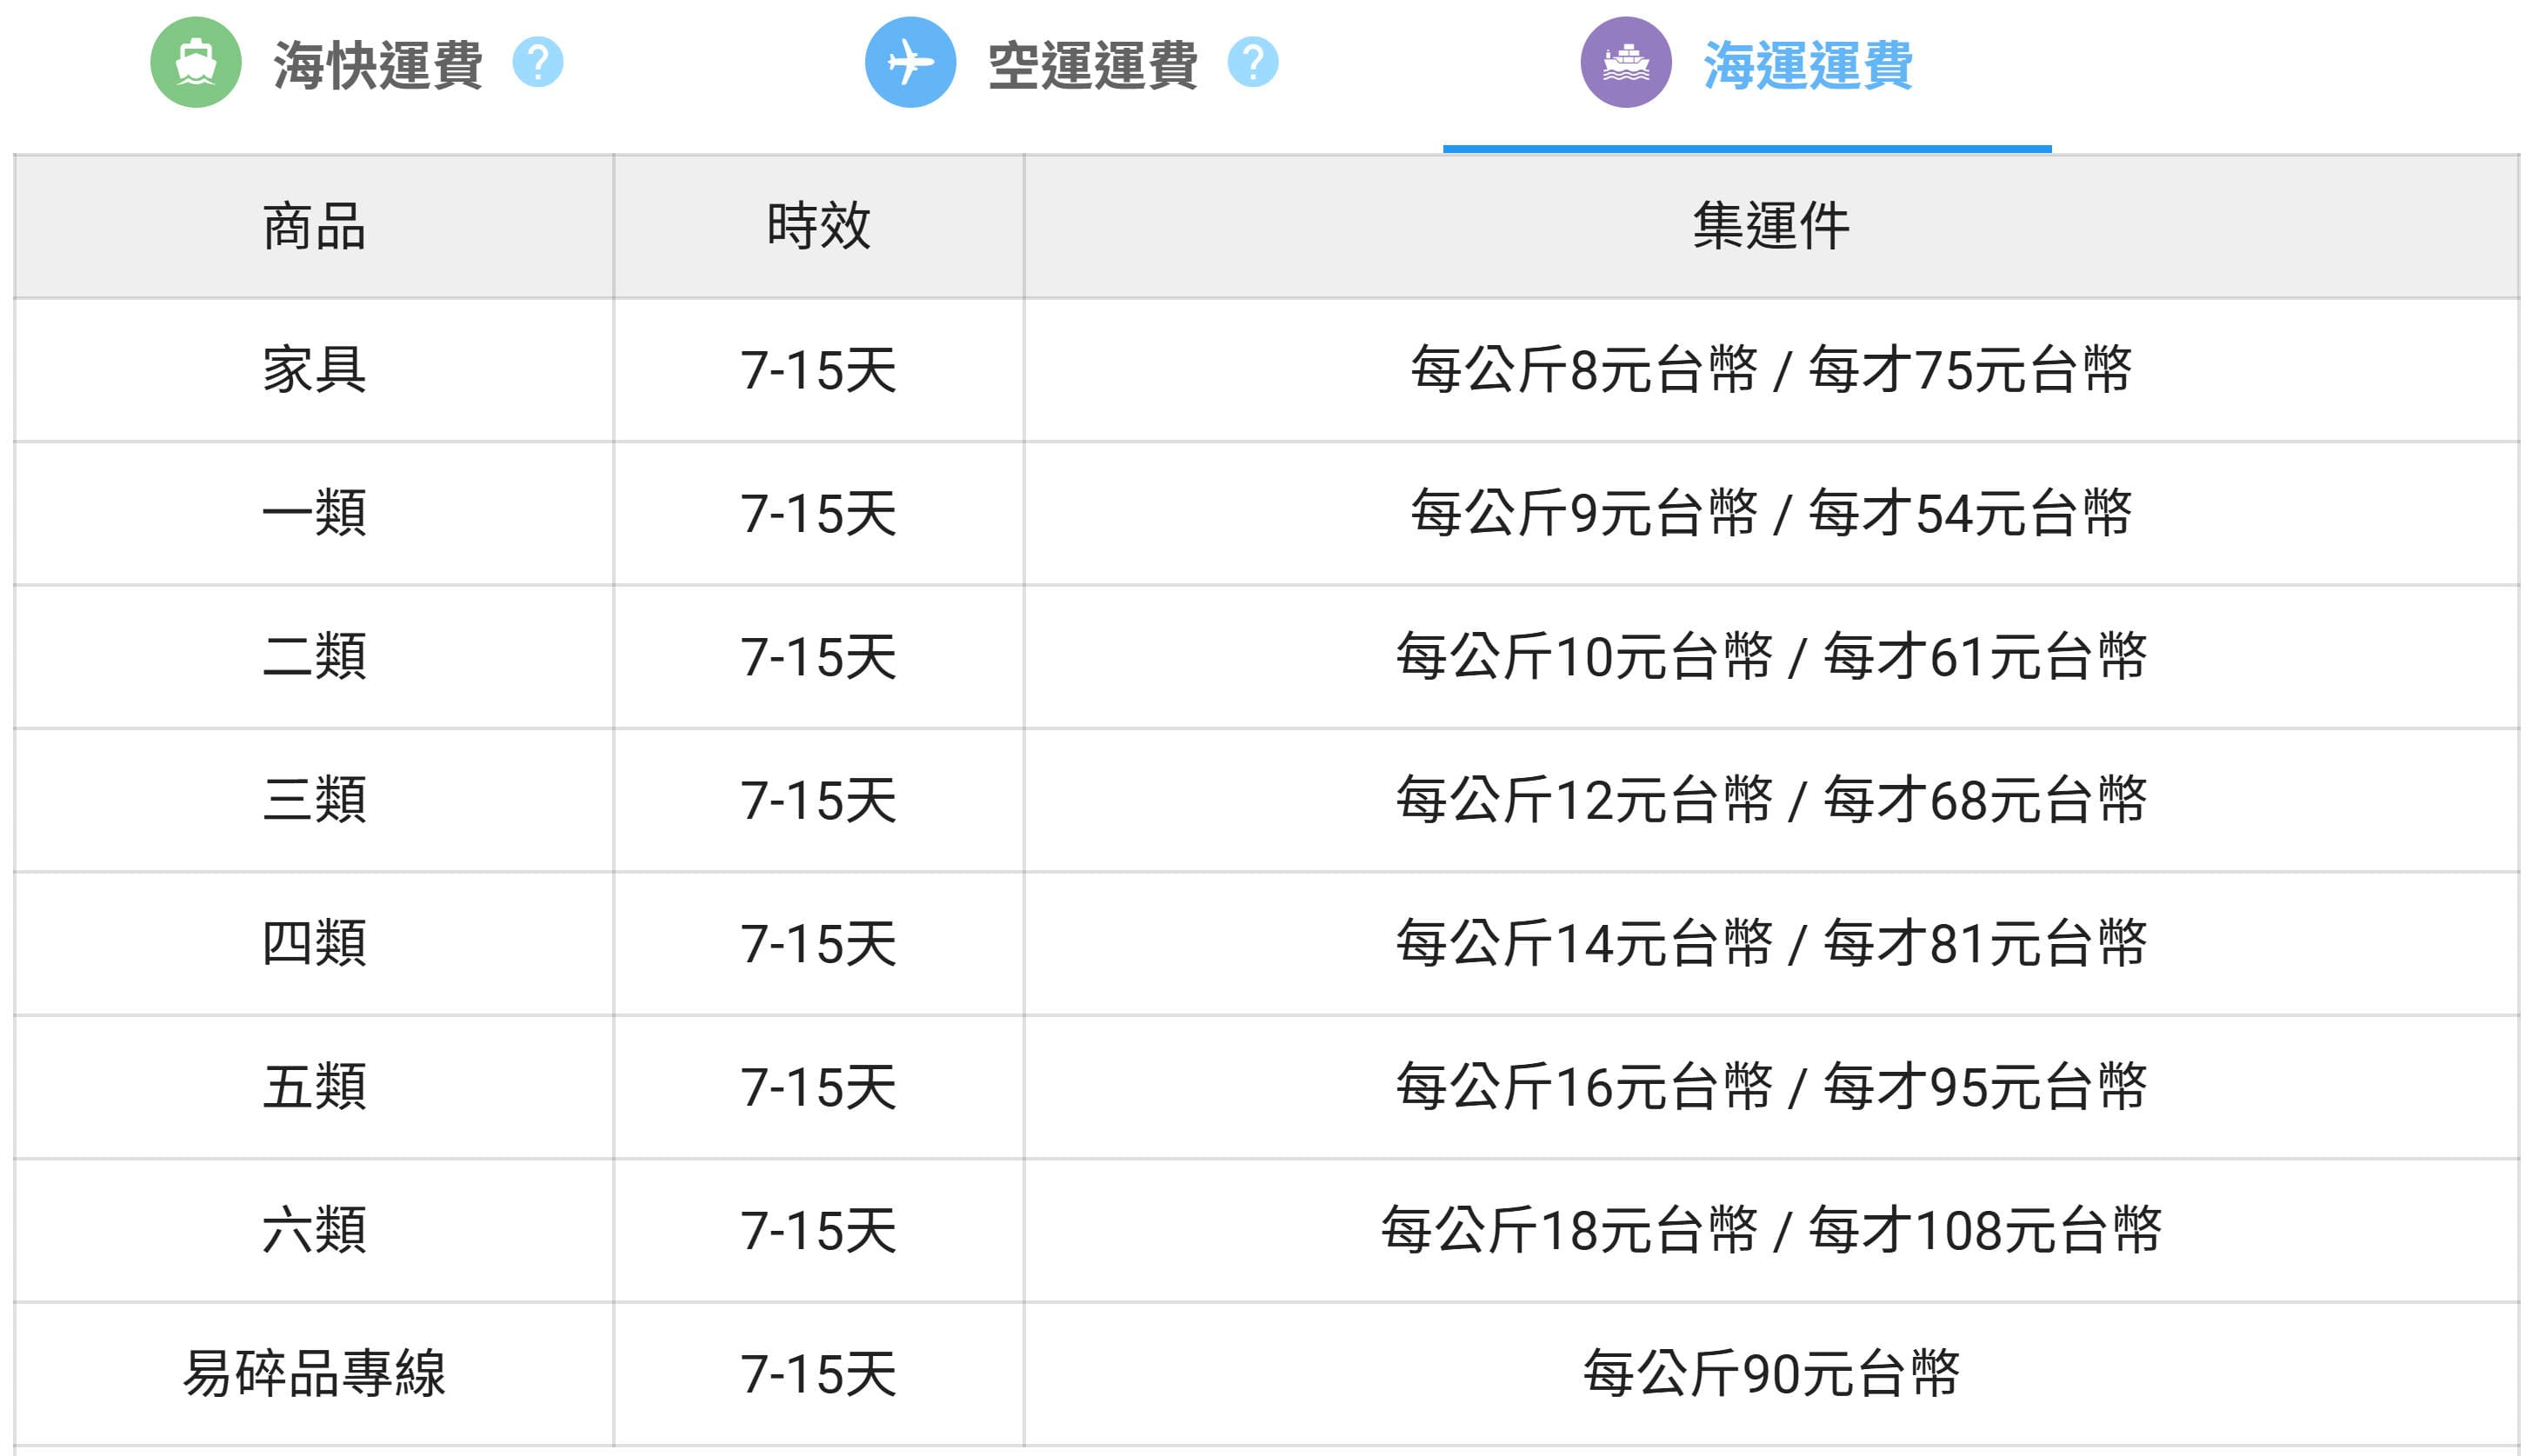Select the 家具 row label
2539x1456 pixels.
coord(314,370)
